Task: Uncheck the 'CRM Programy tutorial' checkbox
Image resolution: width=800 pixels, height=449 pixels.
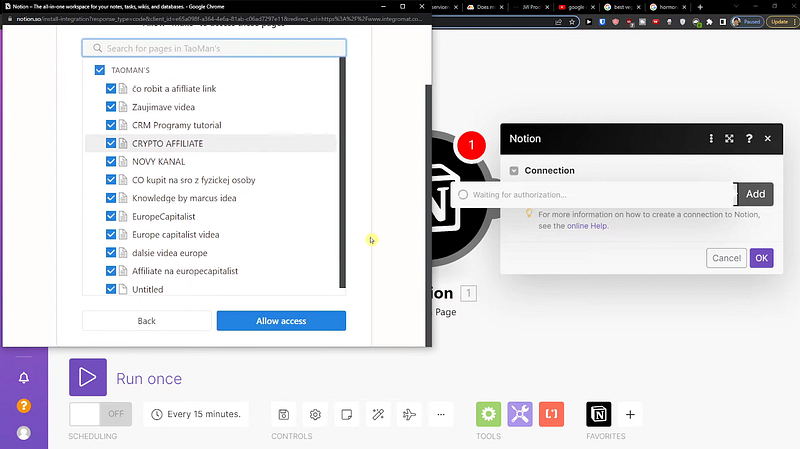Action: [x=111, y=124]
